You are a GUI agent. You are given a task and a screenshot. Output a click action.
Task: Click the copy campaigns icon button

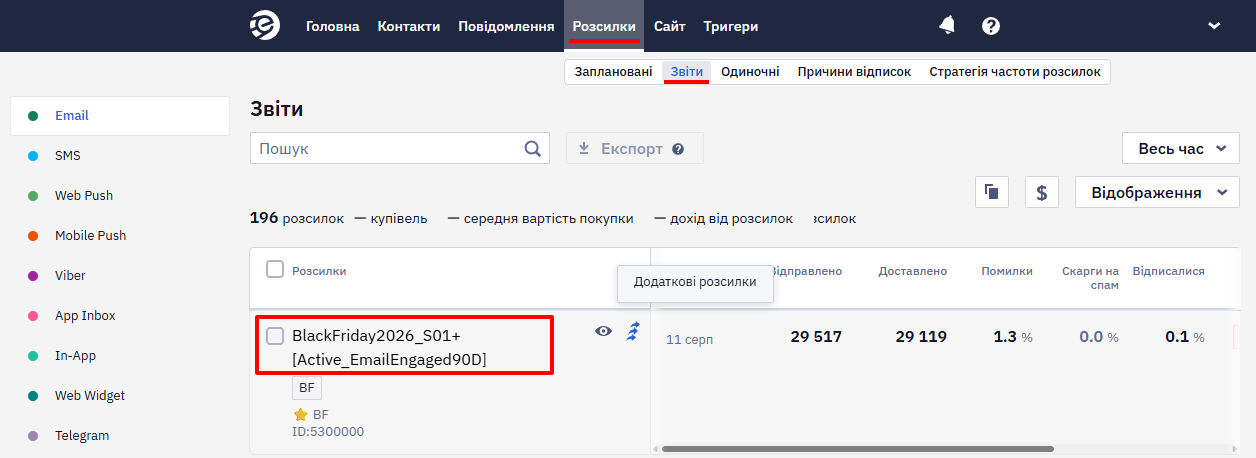point(992,192)
